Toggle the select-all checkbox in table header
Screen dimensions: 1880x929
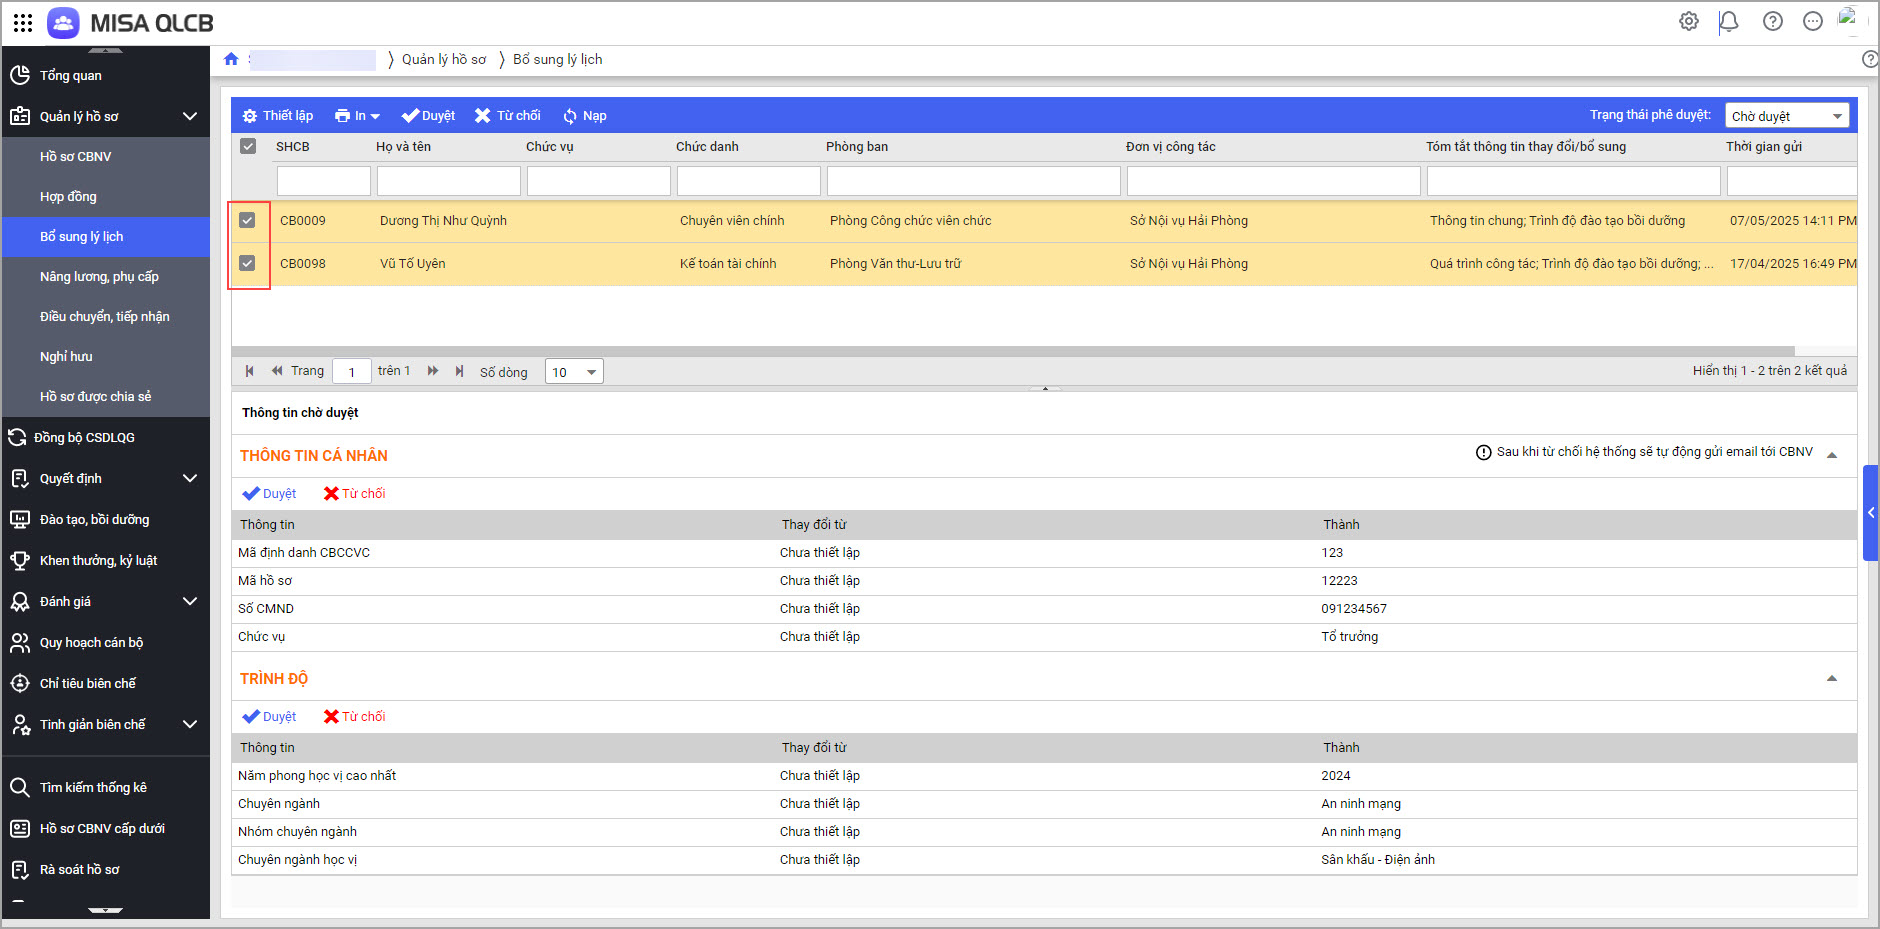[x=248, y=146]
